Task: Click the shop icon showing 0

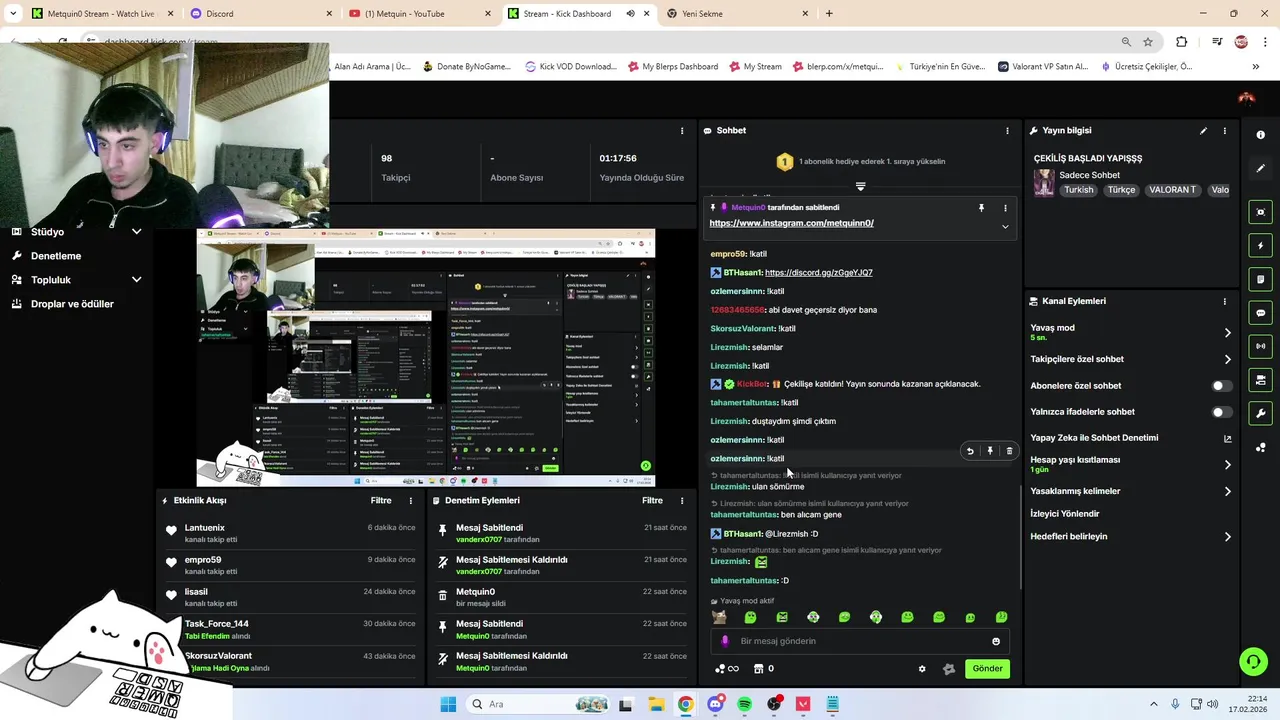Action: point(764,669)
